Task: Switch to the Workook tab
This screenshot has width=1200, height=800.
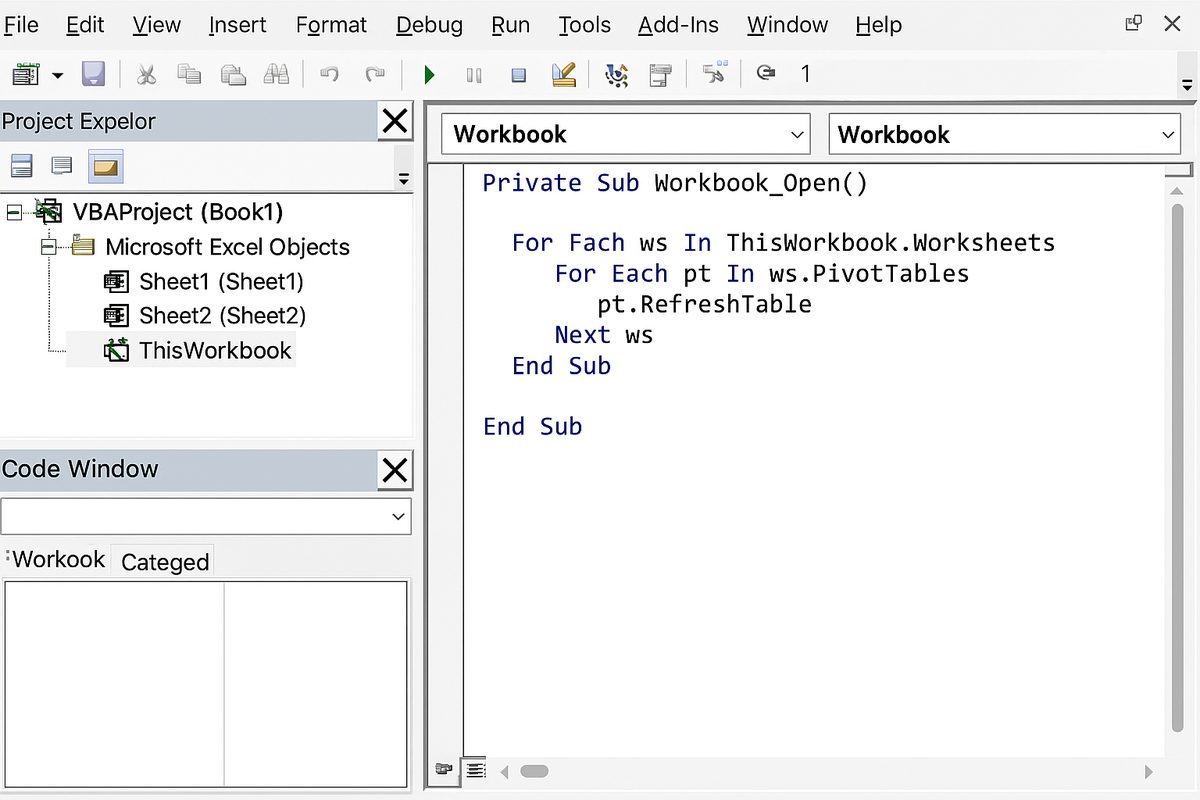Action: click(x=58, y=560)
